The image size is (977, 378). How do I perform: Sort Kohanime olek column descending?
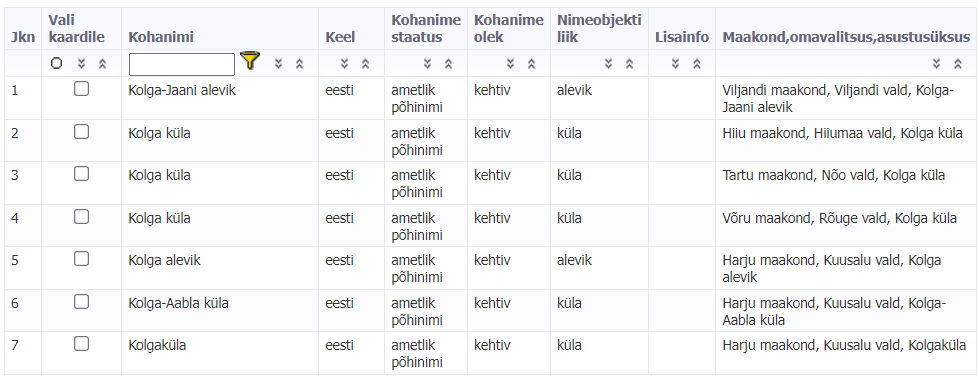coord(510,64)
